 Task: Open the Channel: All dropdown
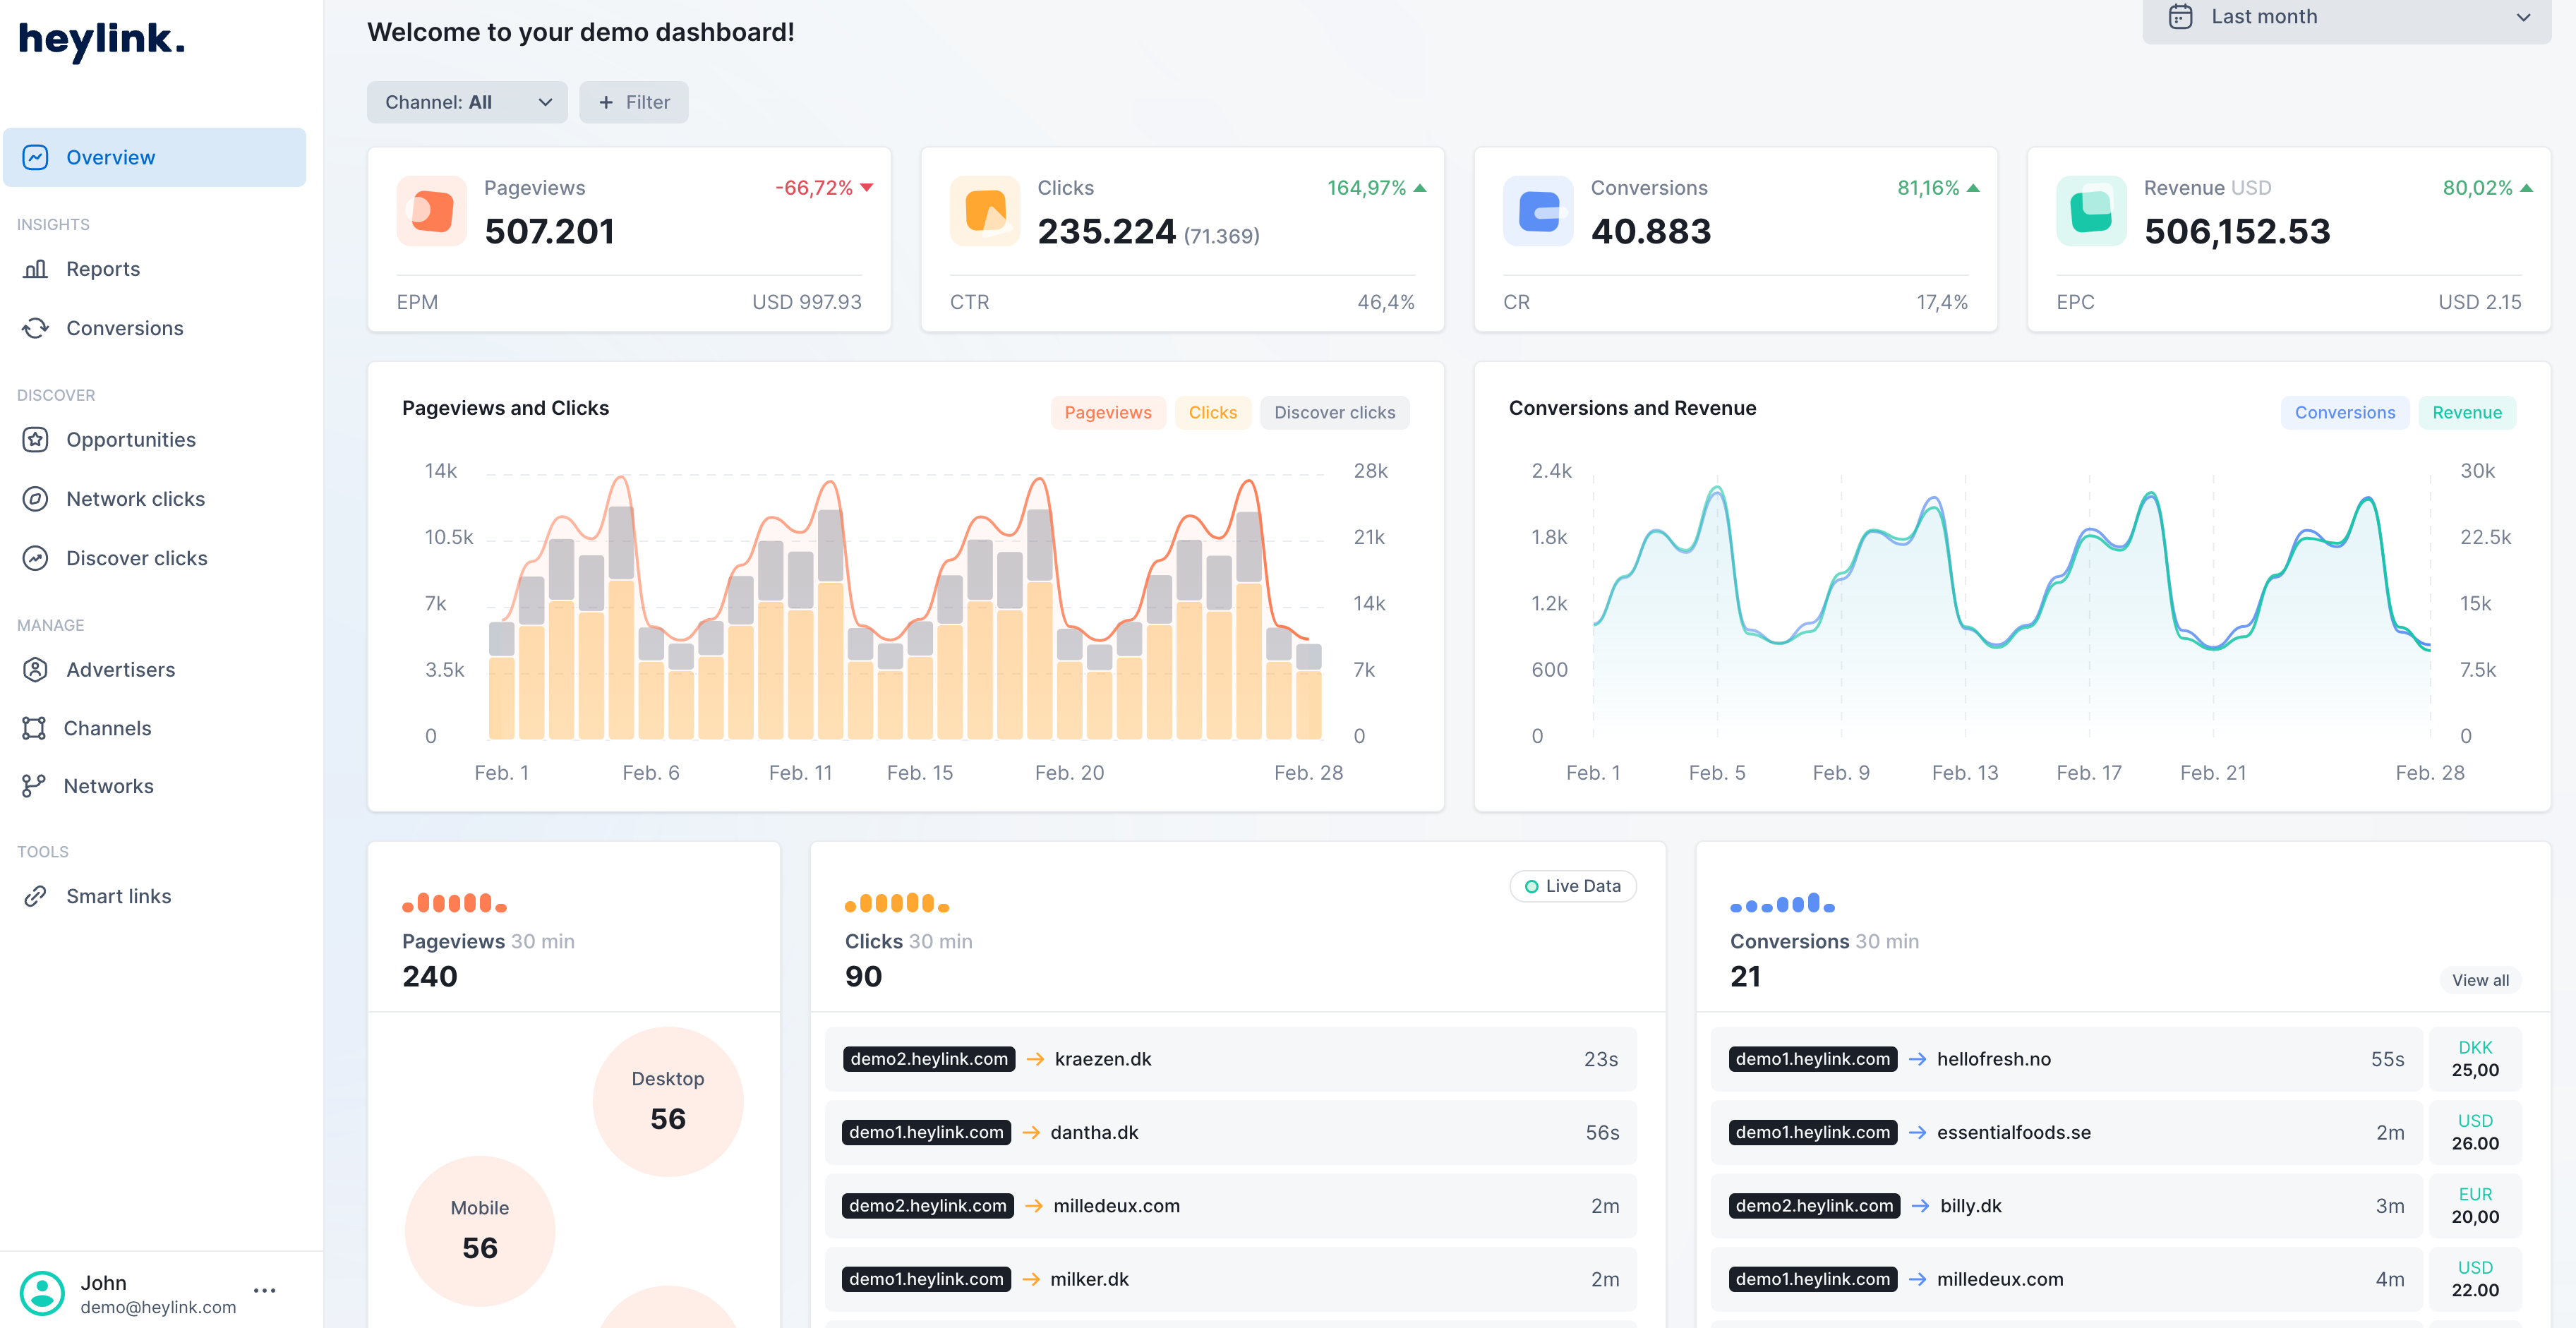[x=467, y=102]
